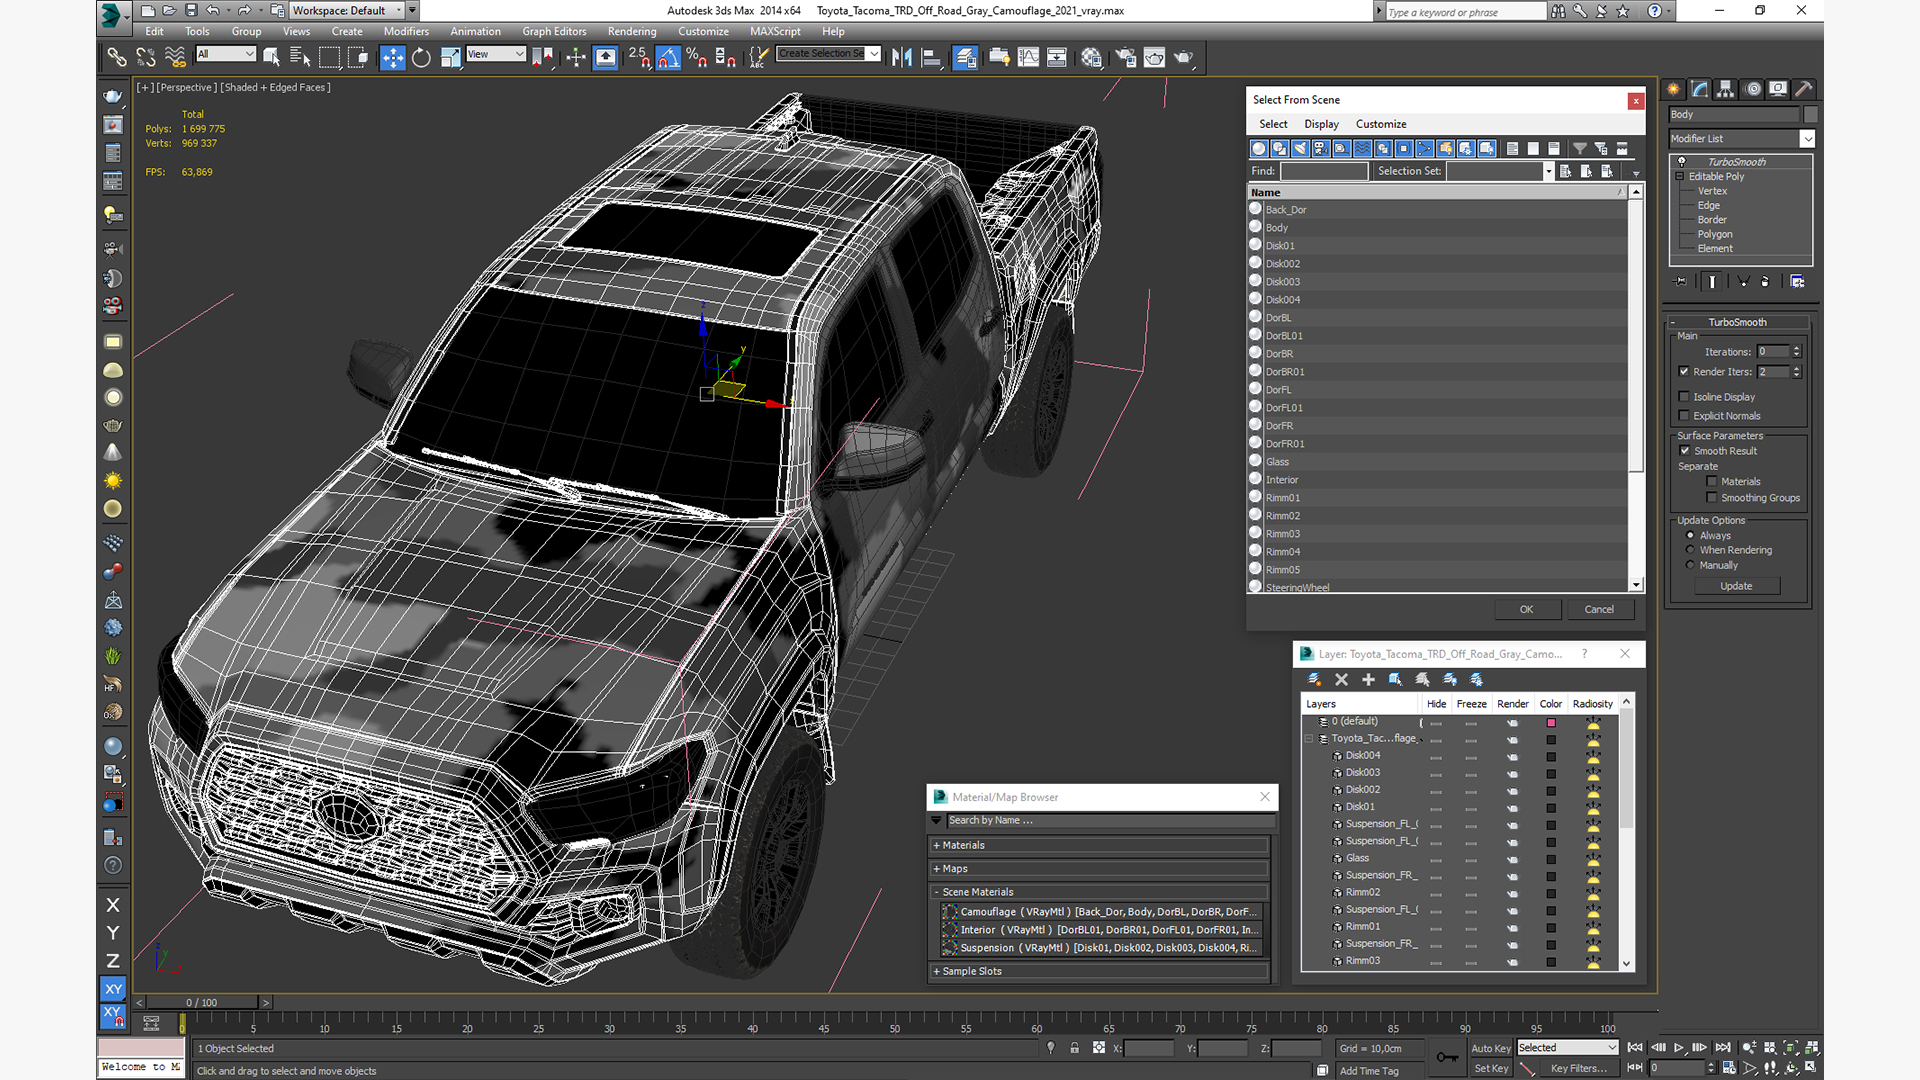1920x1080 pixels.
Task: Open reference coordinate View dropdown
Action: click(496, 54)
